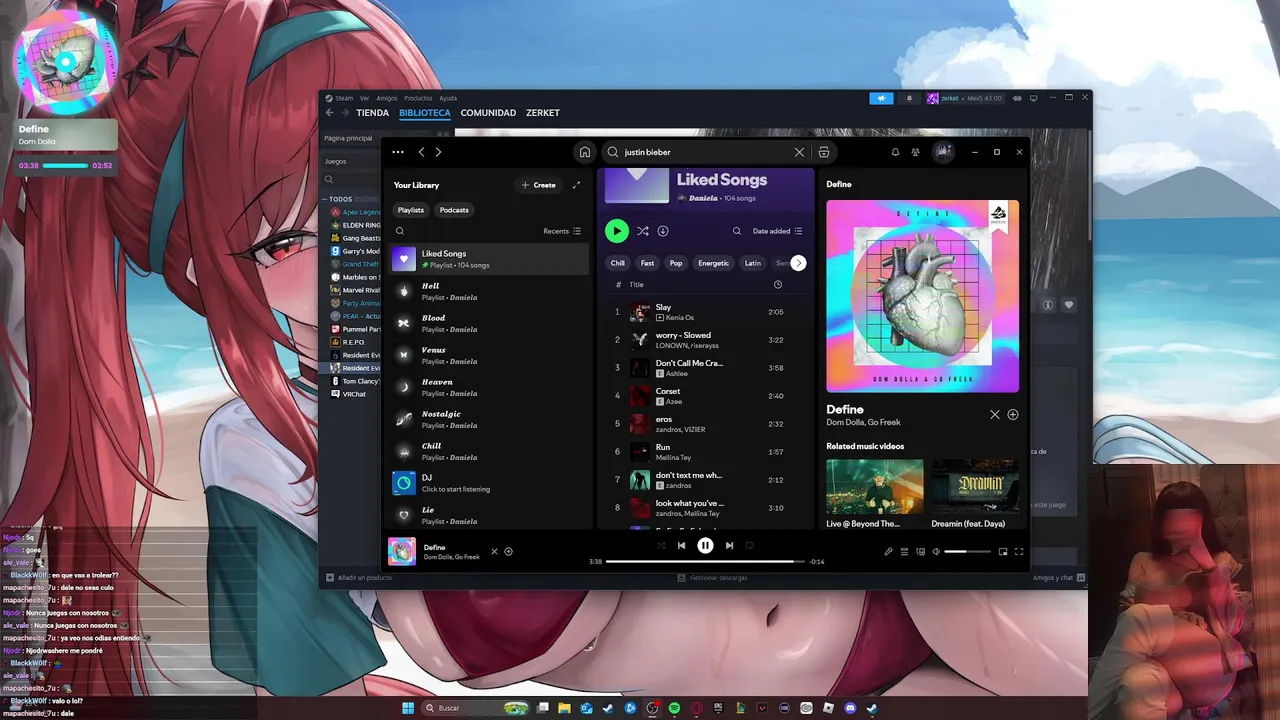Select the Fast filter chip
Image resolution: width=1280 pixels, height=720 pixels.
(x=647, y=263)
